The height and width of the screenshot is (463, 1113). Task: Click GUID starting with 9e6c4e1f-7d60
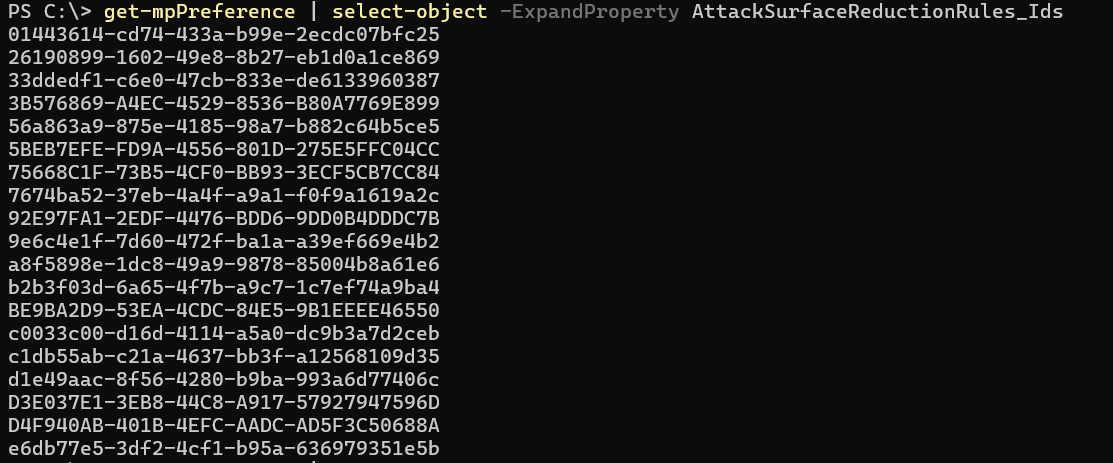pyautogui.click(x=224, y=241)
